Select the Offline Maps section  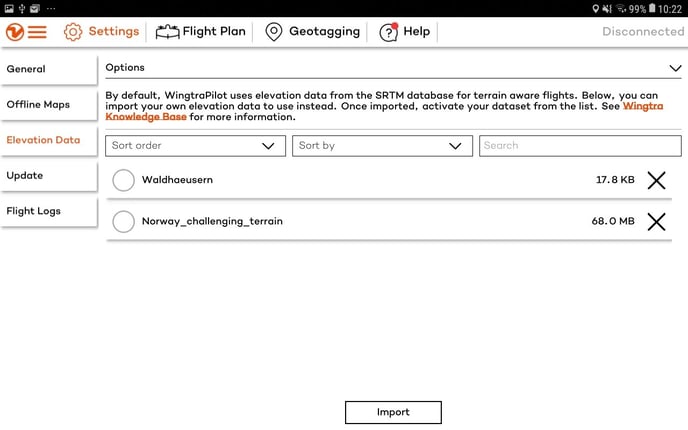48,105
